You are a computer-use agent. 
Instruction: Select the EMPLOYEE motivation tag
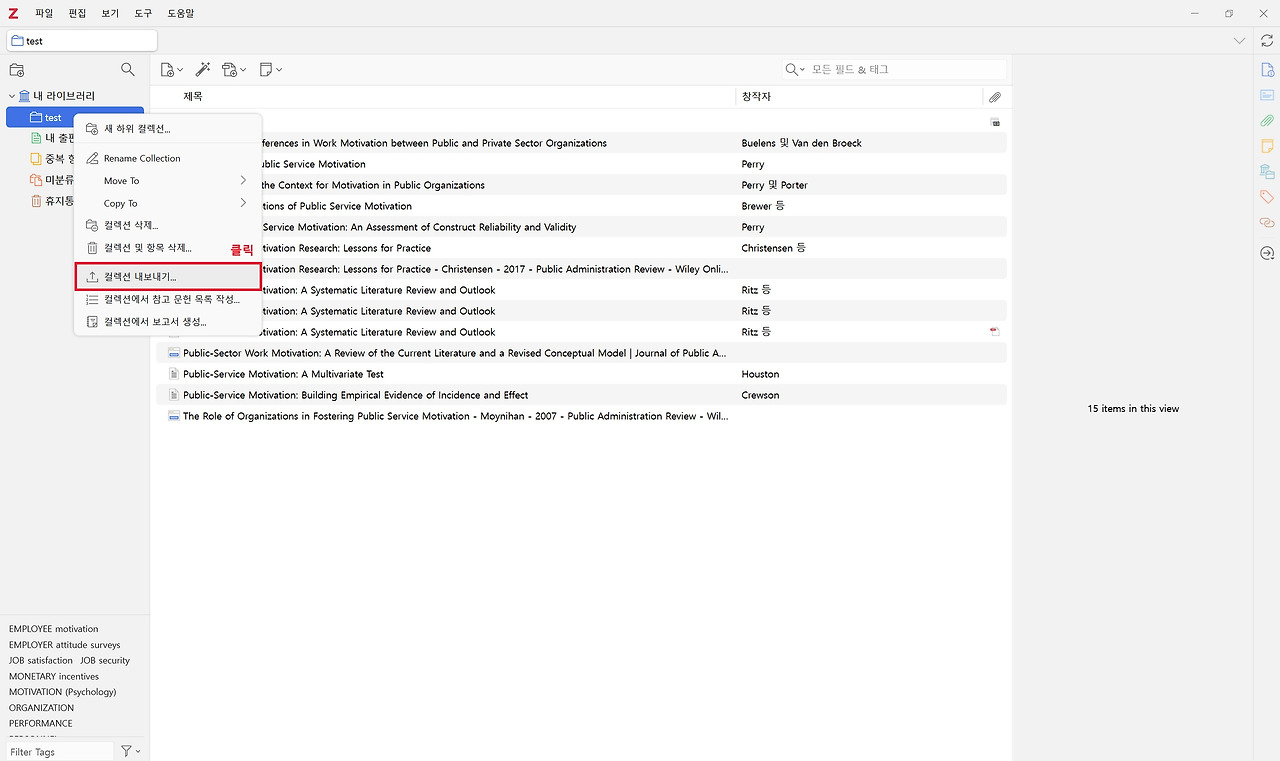54,629
